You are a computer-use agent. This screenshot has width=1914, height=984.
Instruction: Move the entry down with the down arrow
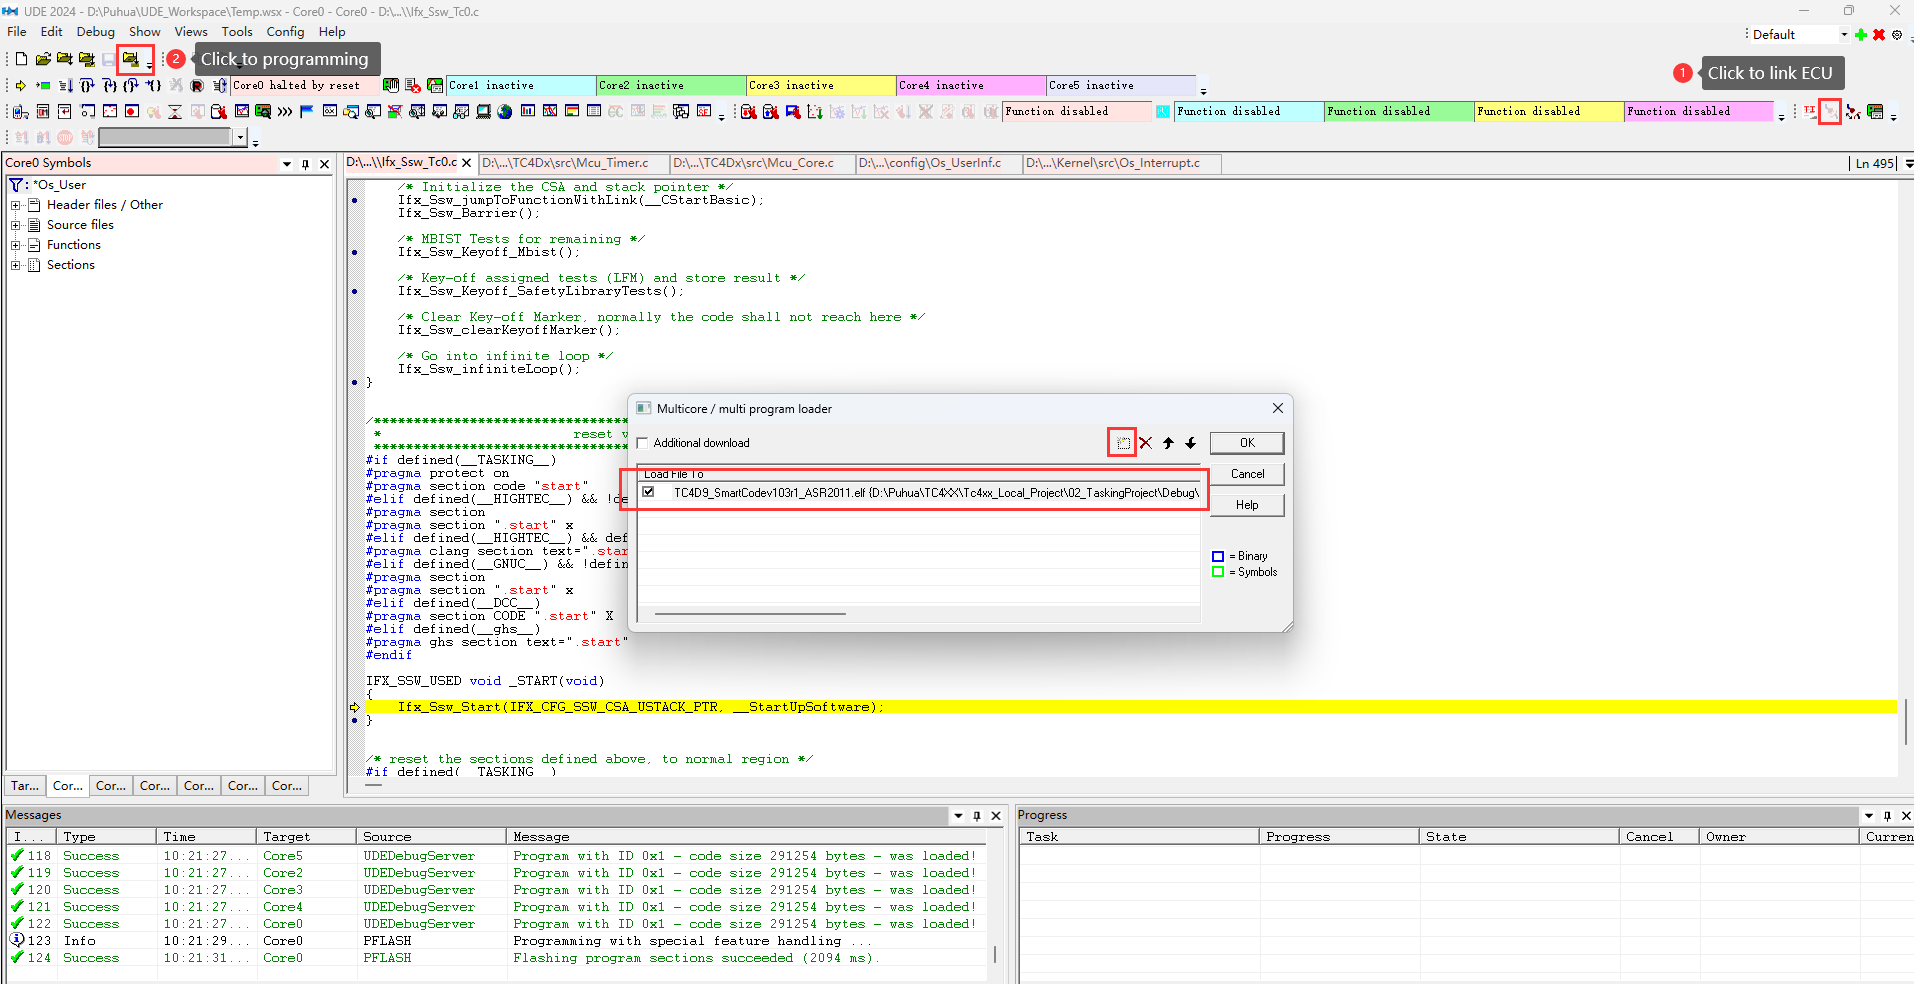(x=1190, y=443)
